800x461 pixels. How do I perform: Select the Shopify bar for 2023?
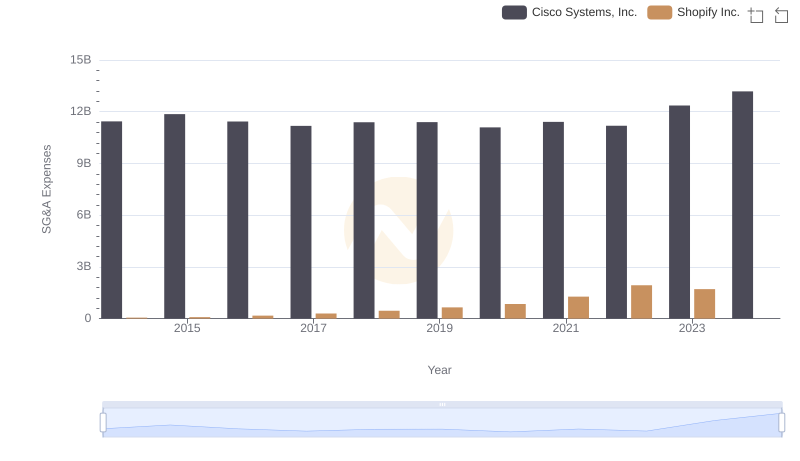[x=705, y=304]
